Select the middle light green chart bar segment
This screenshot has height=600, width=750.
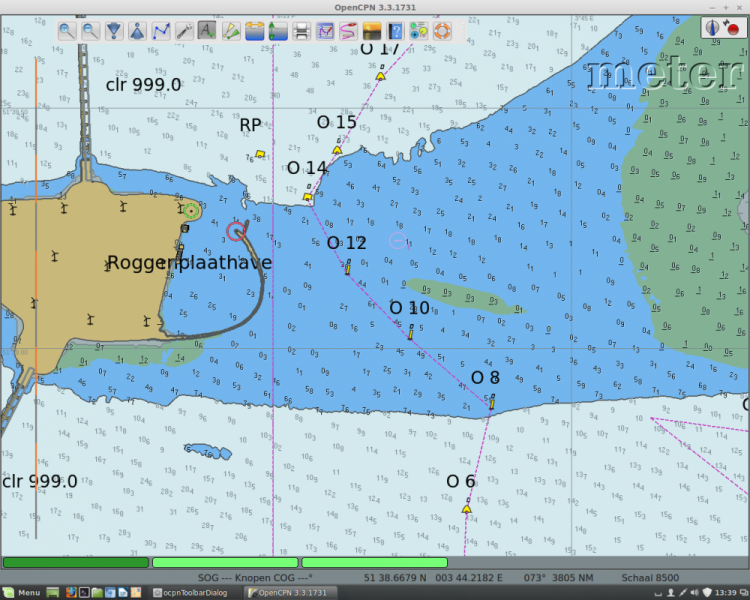tap(225, 563)
